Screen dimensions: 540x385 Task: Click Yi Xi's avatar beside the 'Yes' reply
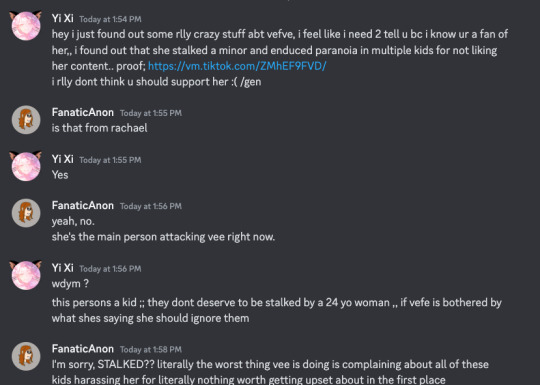click(26, 166)
